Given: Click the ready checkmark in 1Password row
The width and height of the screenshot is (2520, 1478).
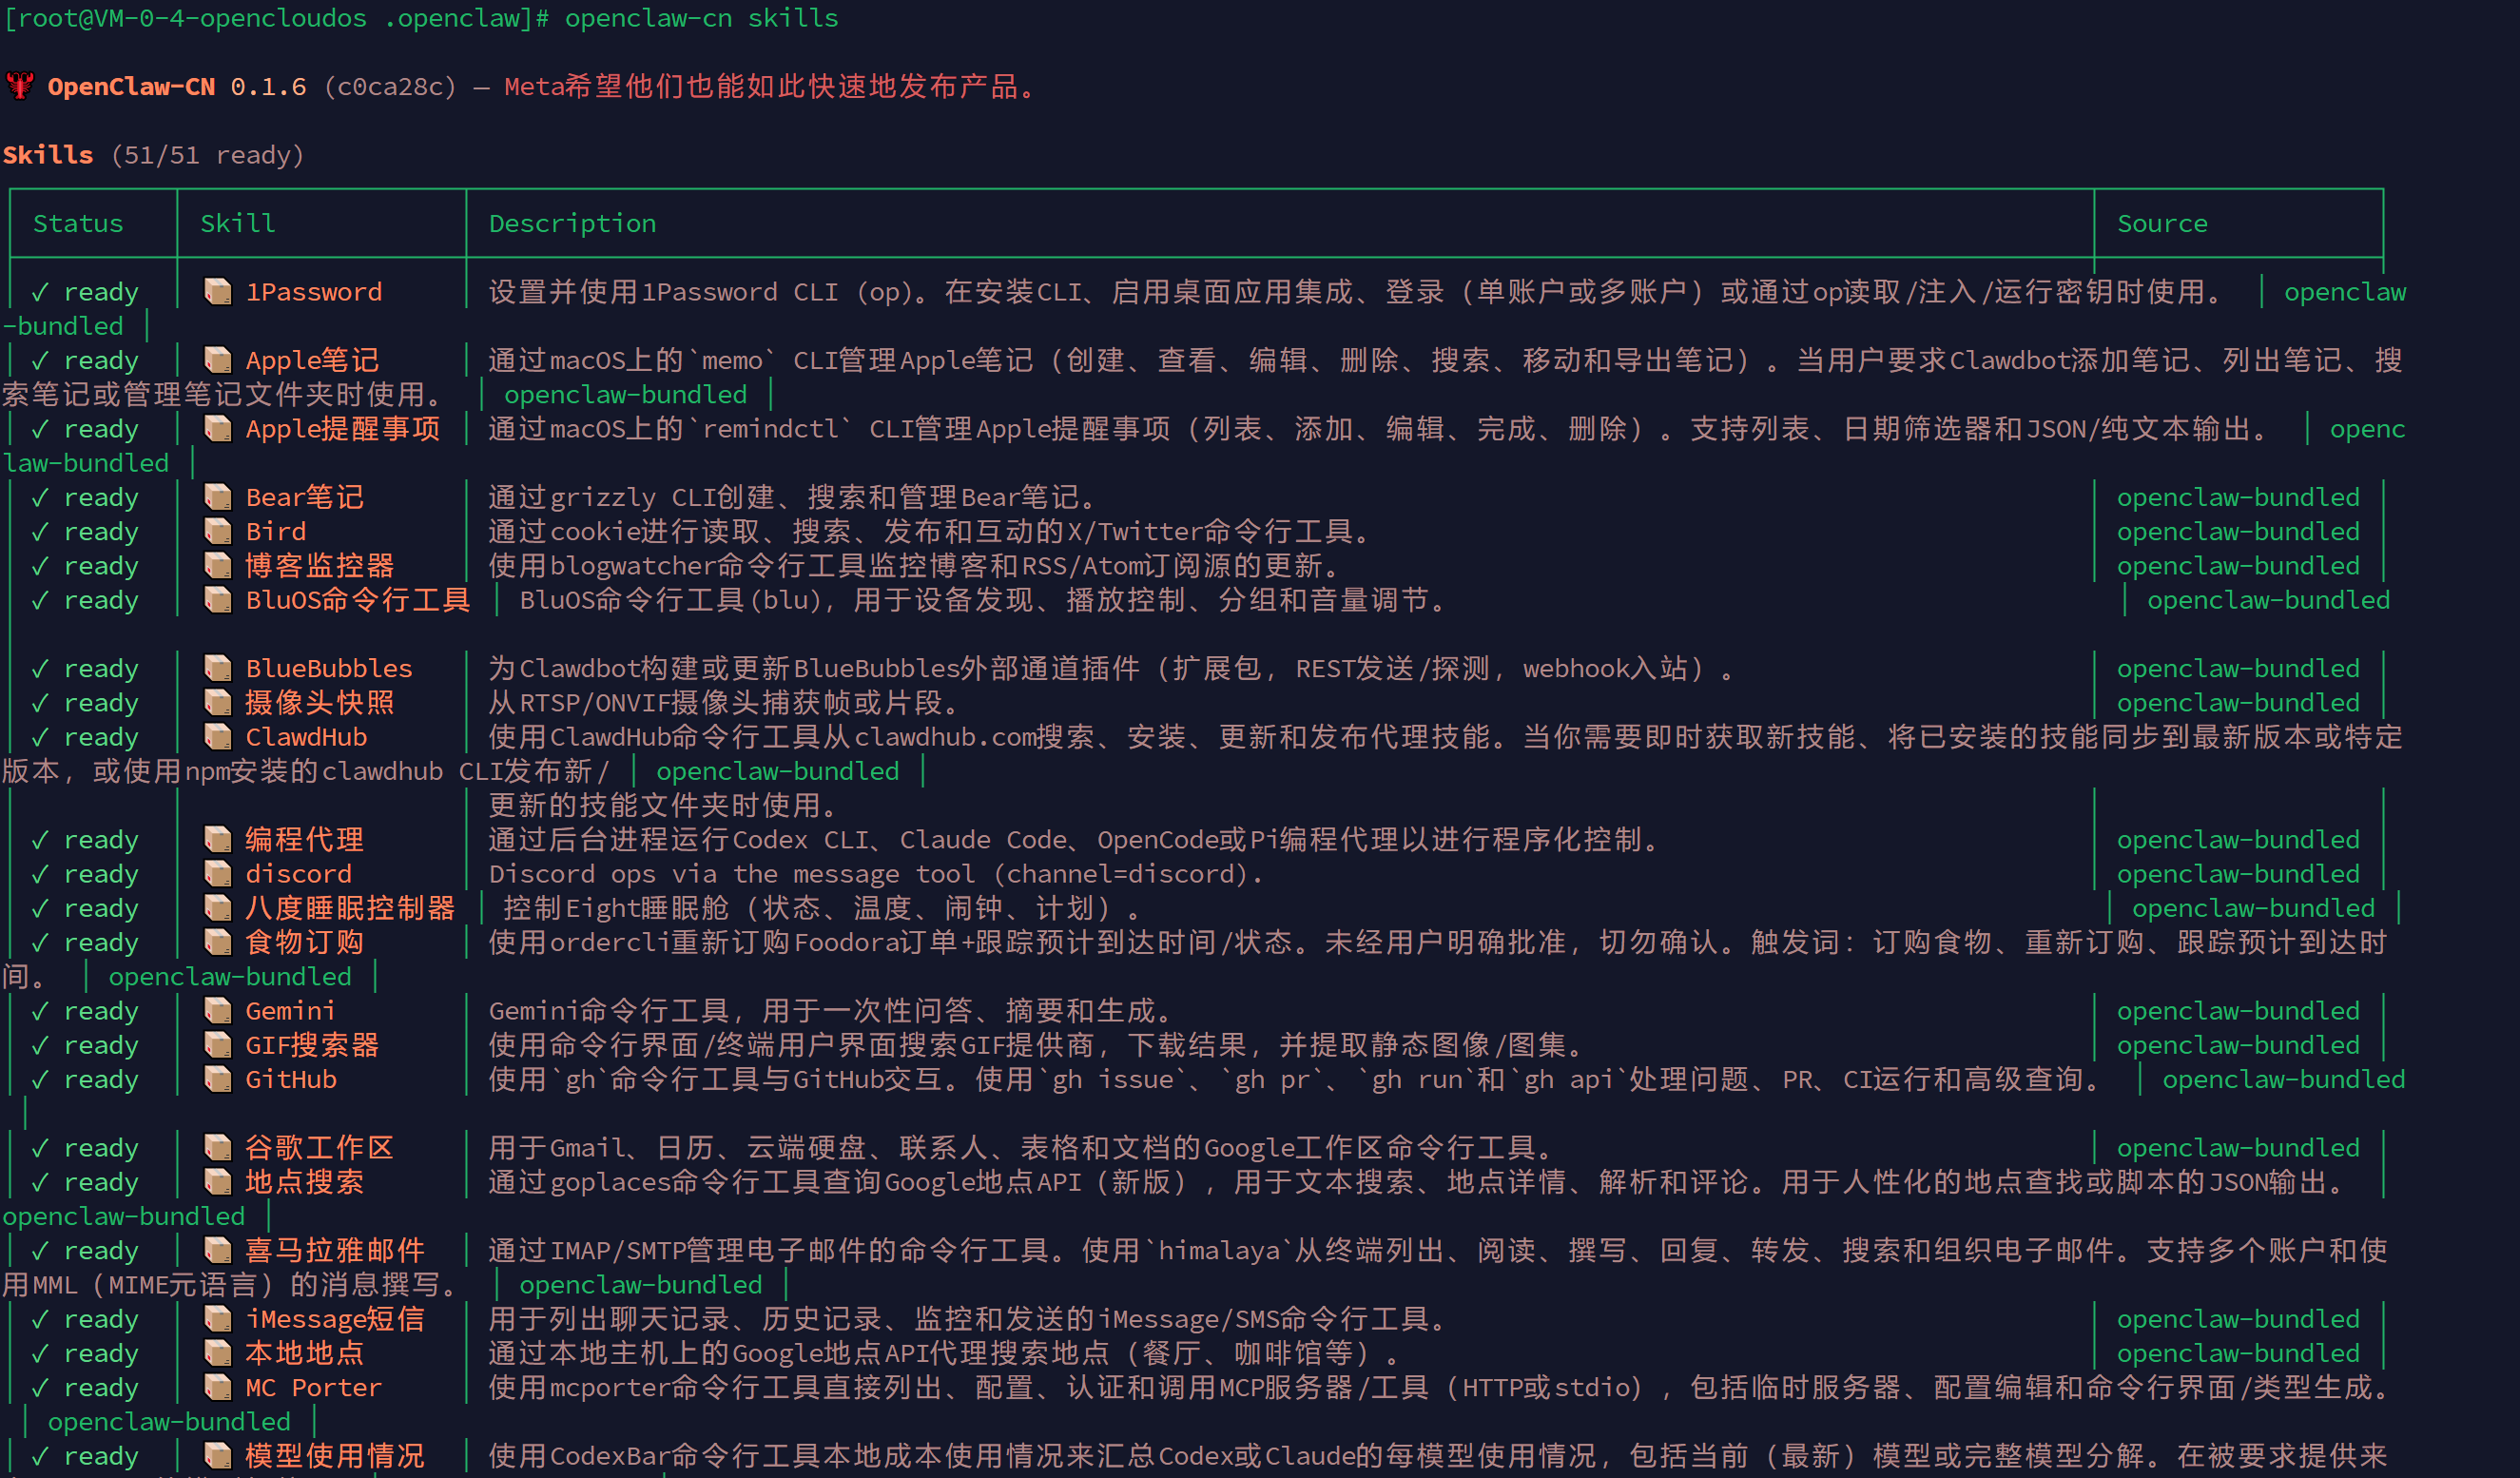Looking at the screenshot, I should point(40,292).
